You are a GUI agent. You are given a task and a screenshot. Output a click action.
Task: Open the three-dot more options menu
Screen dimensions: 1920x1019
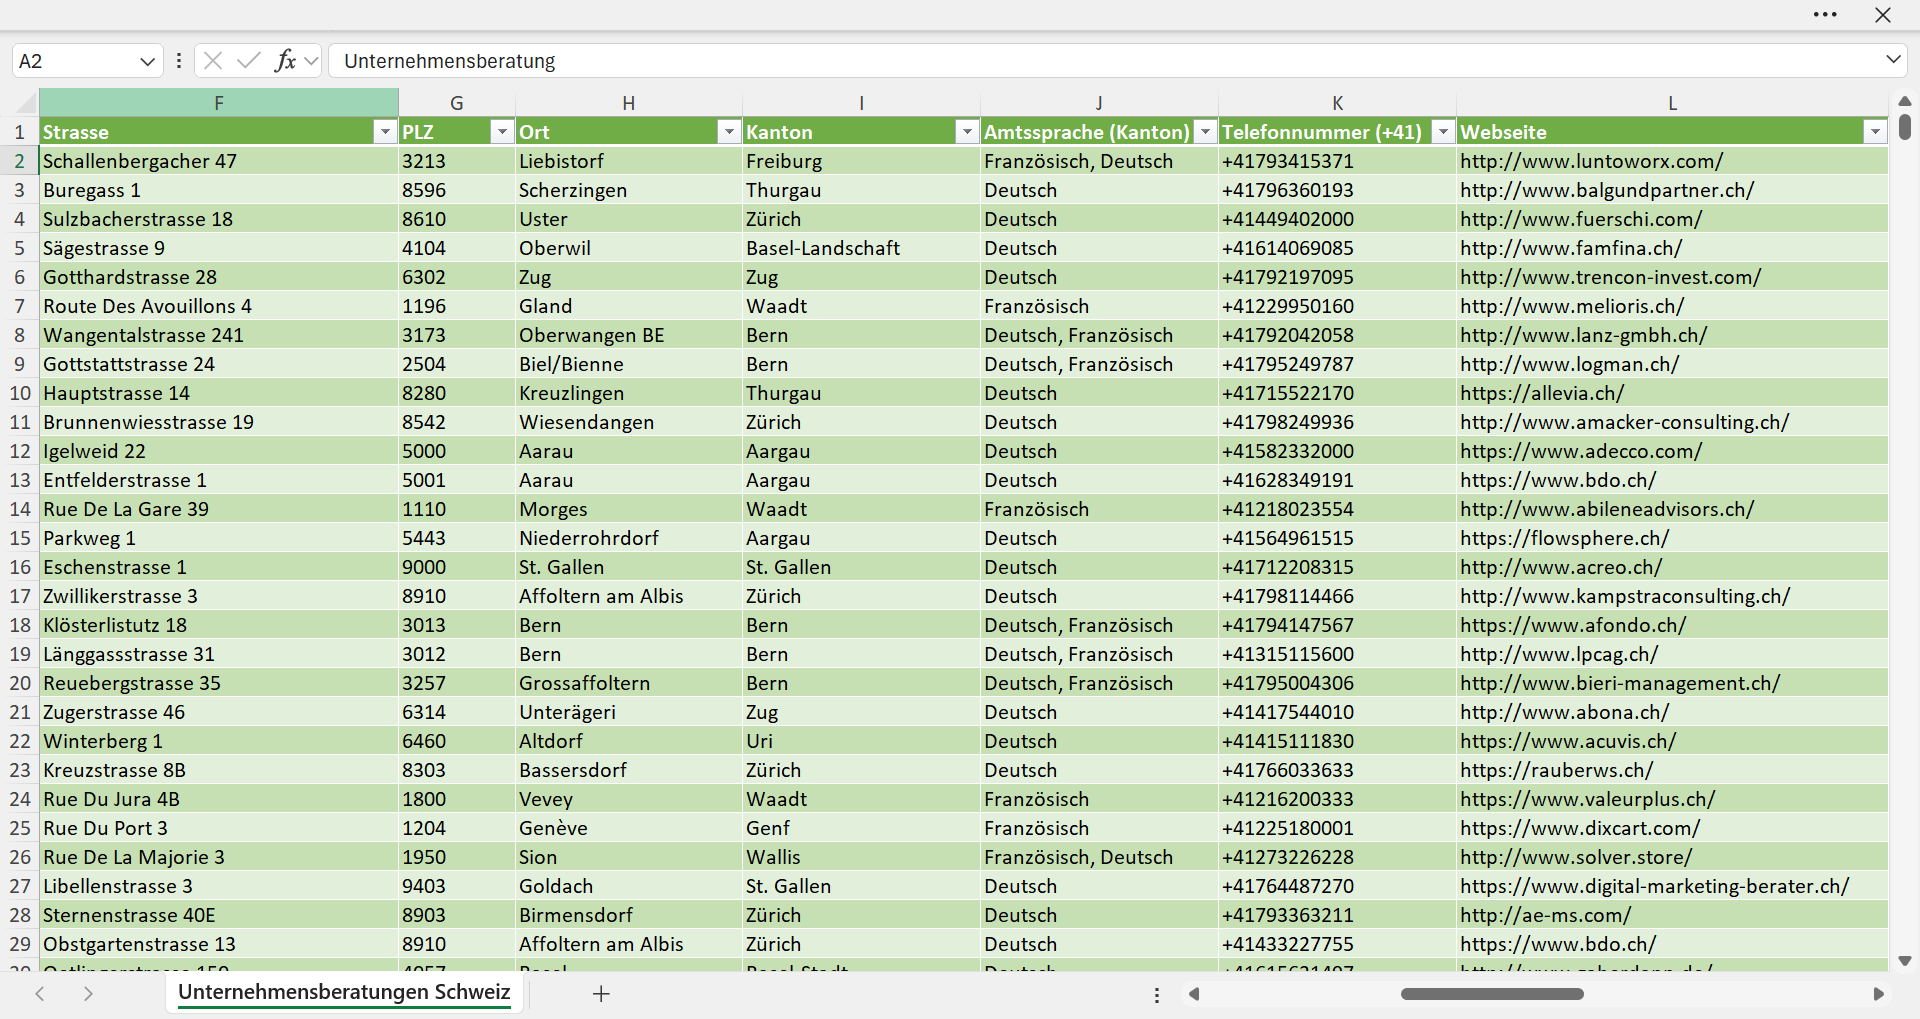pos(1825,15)
